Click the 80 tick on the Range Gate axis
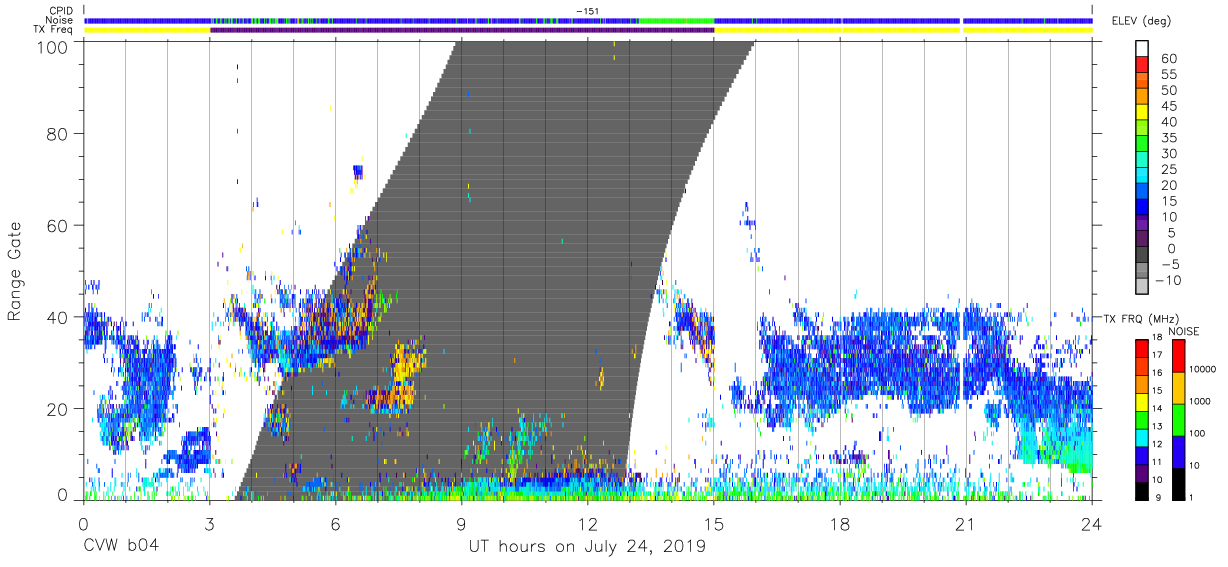The height and width of the screenshot is (567, 1228). (x=58, y=133)
